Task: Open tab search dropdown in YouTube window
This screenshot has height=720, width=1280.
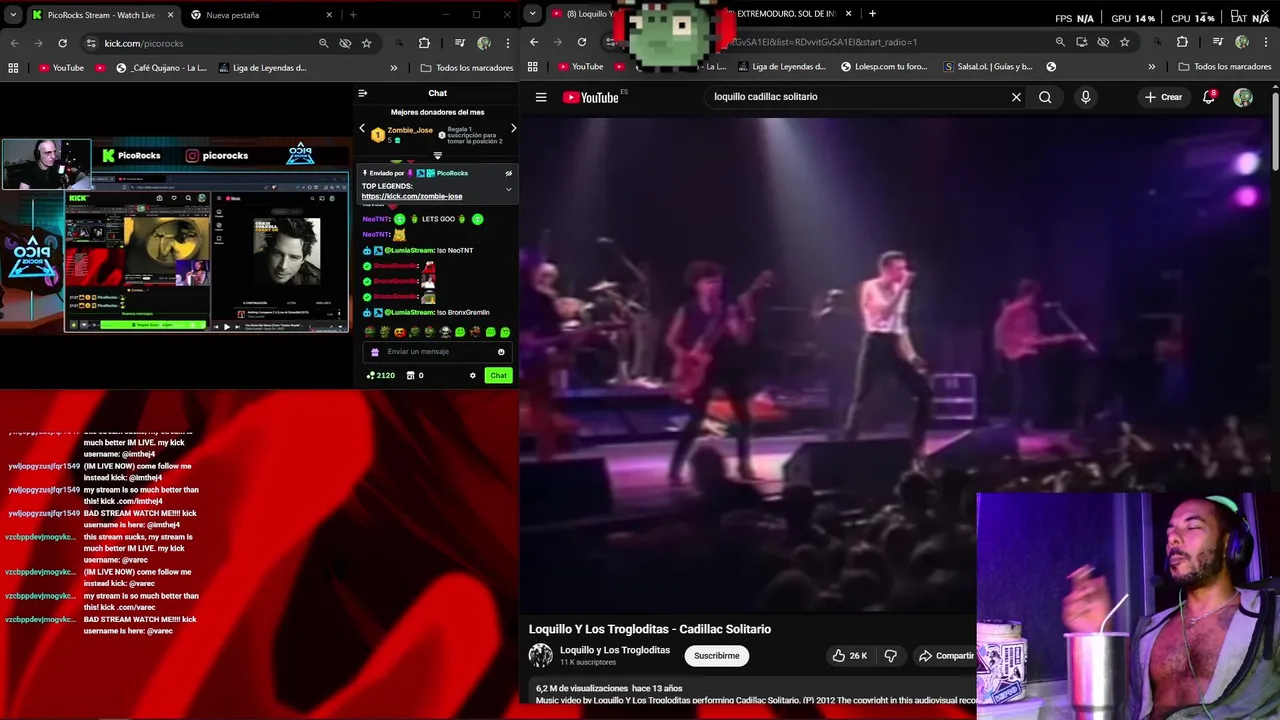Action: pyautogui.click(x=533, y=14)
